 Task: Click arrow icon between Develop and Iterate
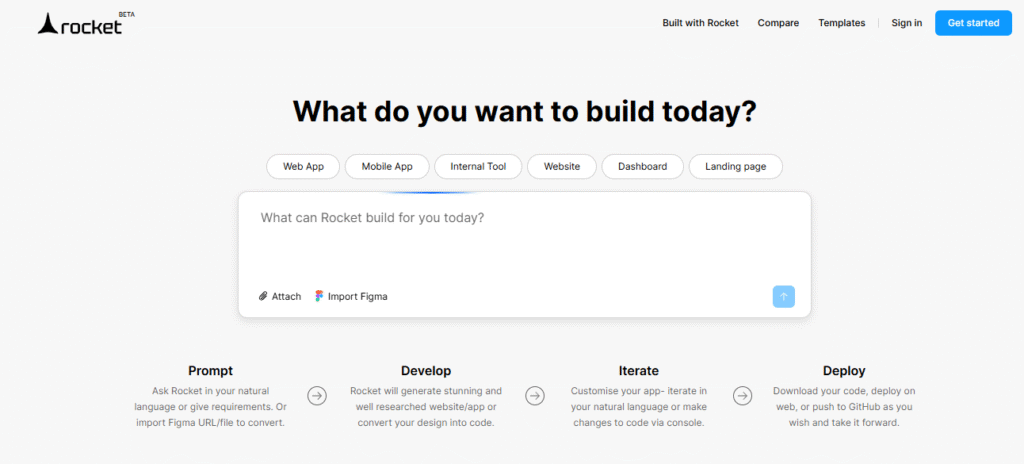tap(535, 395)
